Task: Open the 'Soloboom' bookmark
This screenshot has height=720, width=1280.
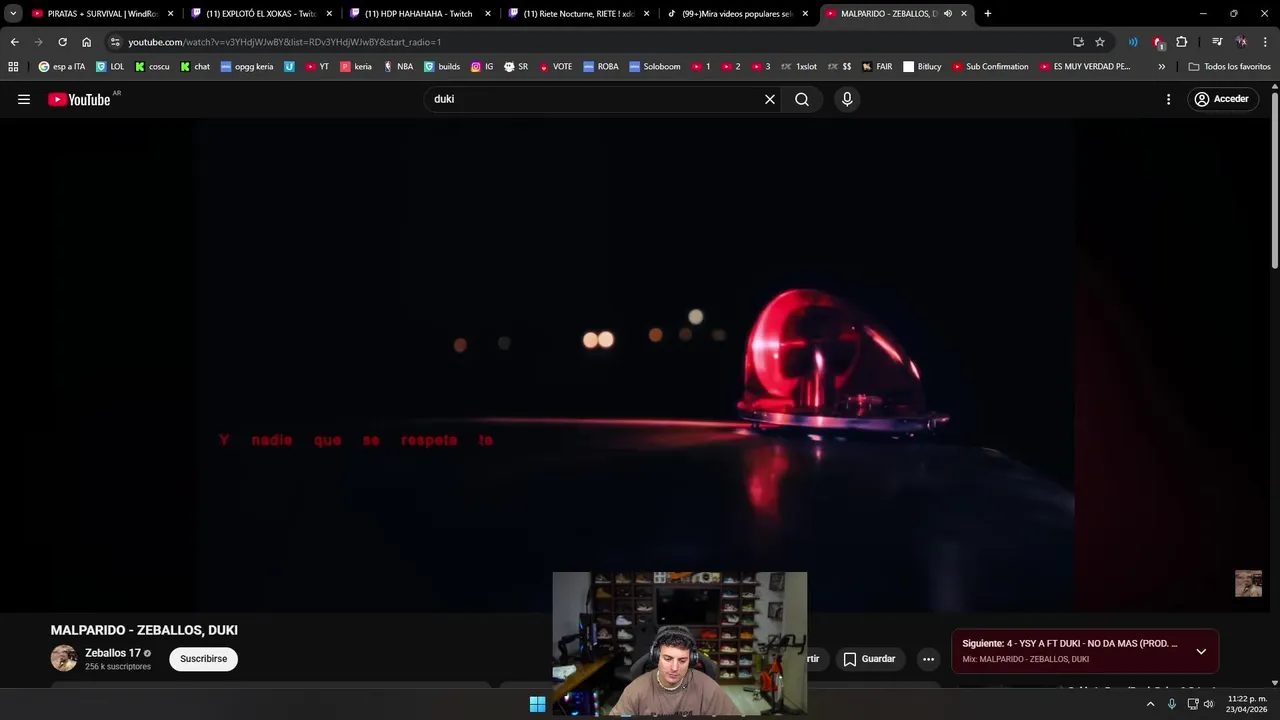Action: coord(655,67)
